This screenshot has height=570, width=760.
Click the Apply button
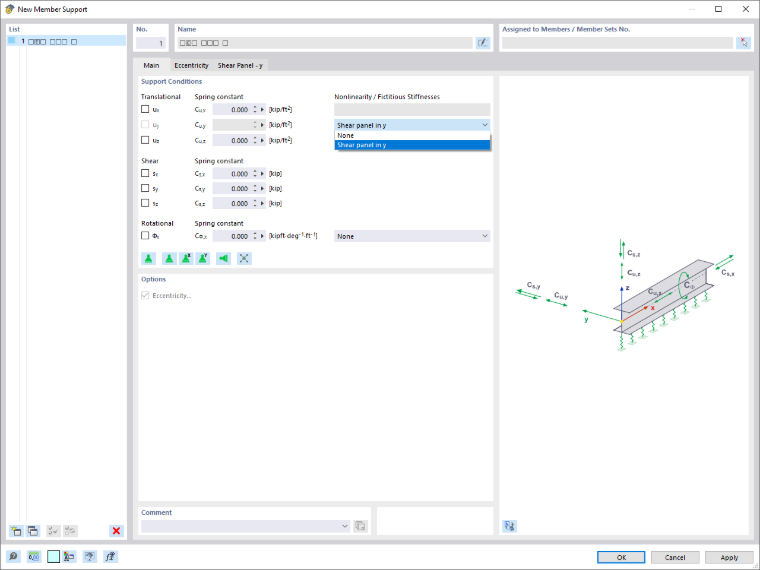point(729,557)
